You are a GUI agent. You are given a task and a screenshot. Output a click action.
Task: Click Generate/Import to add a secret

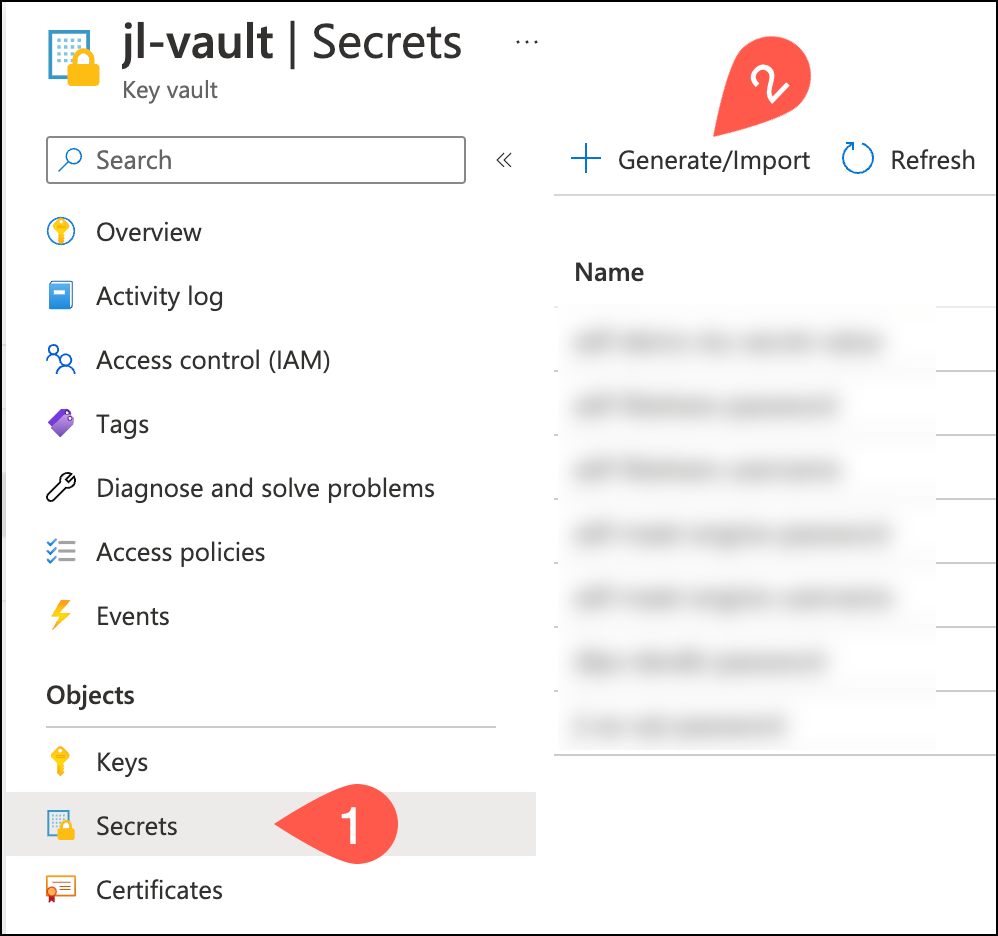click(690, 160)
